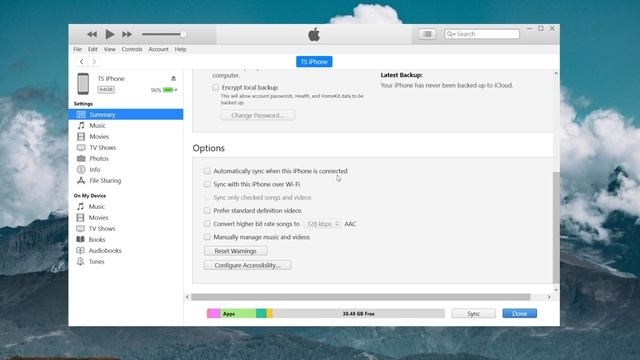Click the horizontal scroll right arrow
Screen dimensions: 640x360
[549, 297]
